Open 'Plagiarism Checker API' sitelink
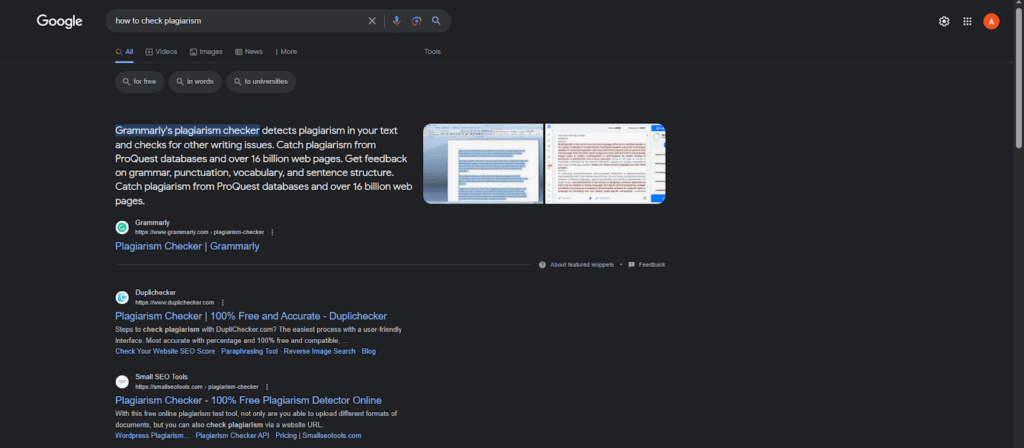This screenshot has width=1024, height=448. [232, 436]
